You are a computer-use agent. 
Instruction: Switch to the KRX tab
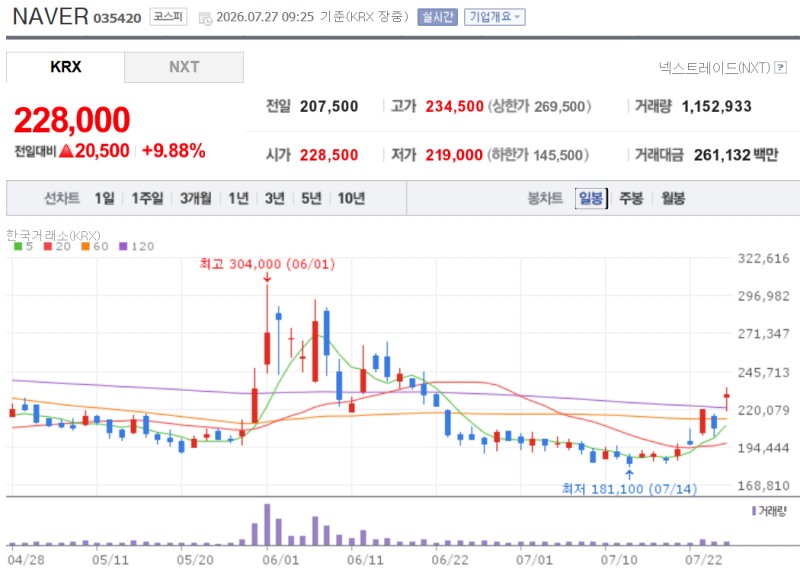65,67
